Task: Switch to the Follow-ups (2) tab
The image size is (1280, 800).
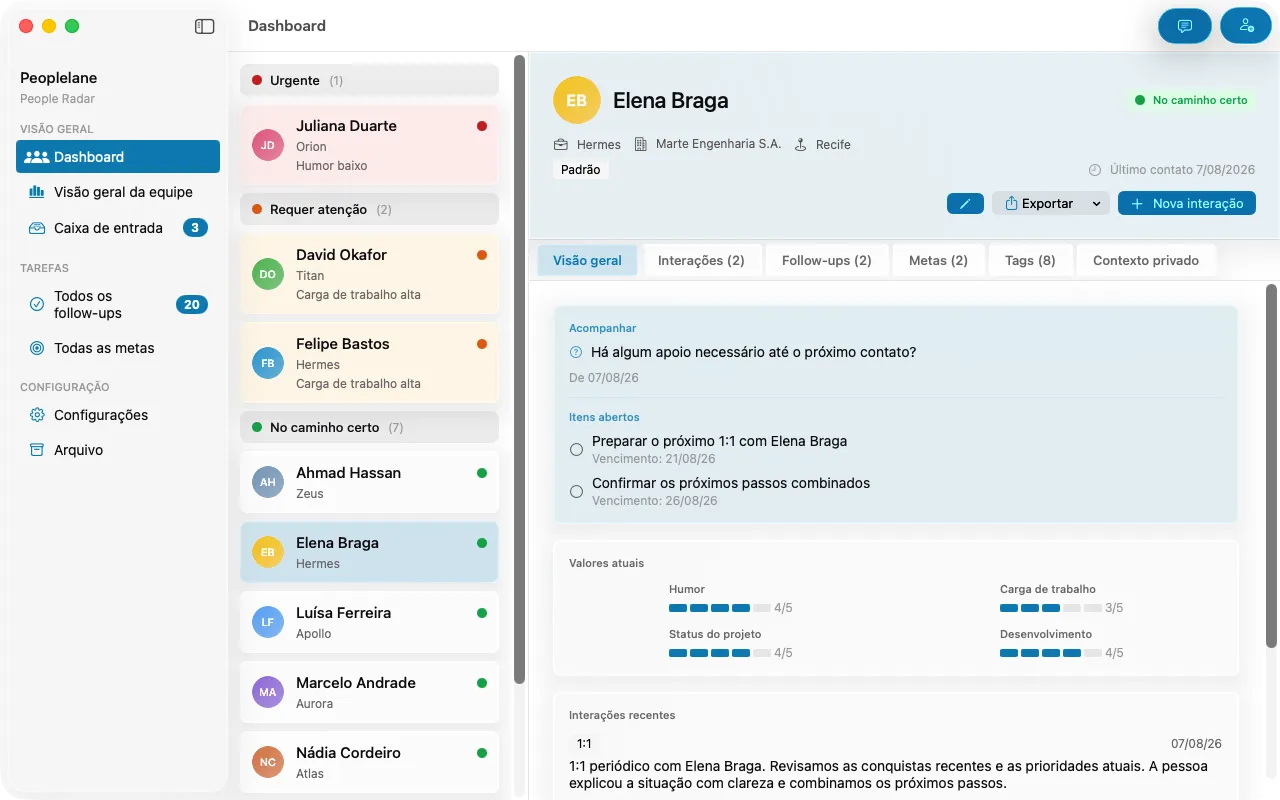Action: coord(827,260)
